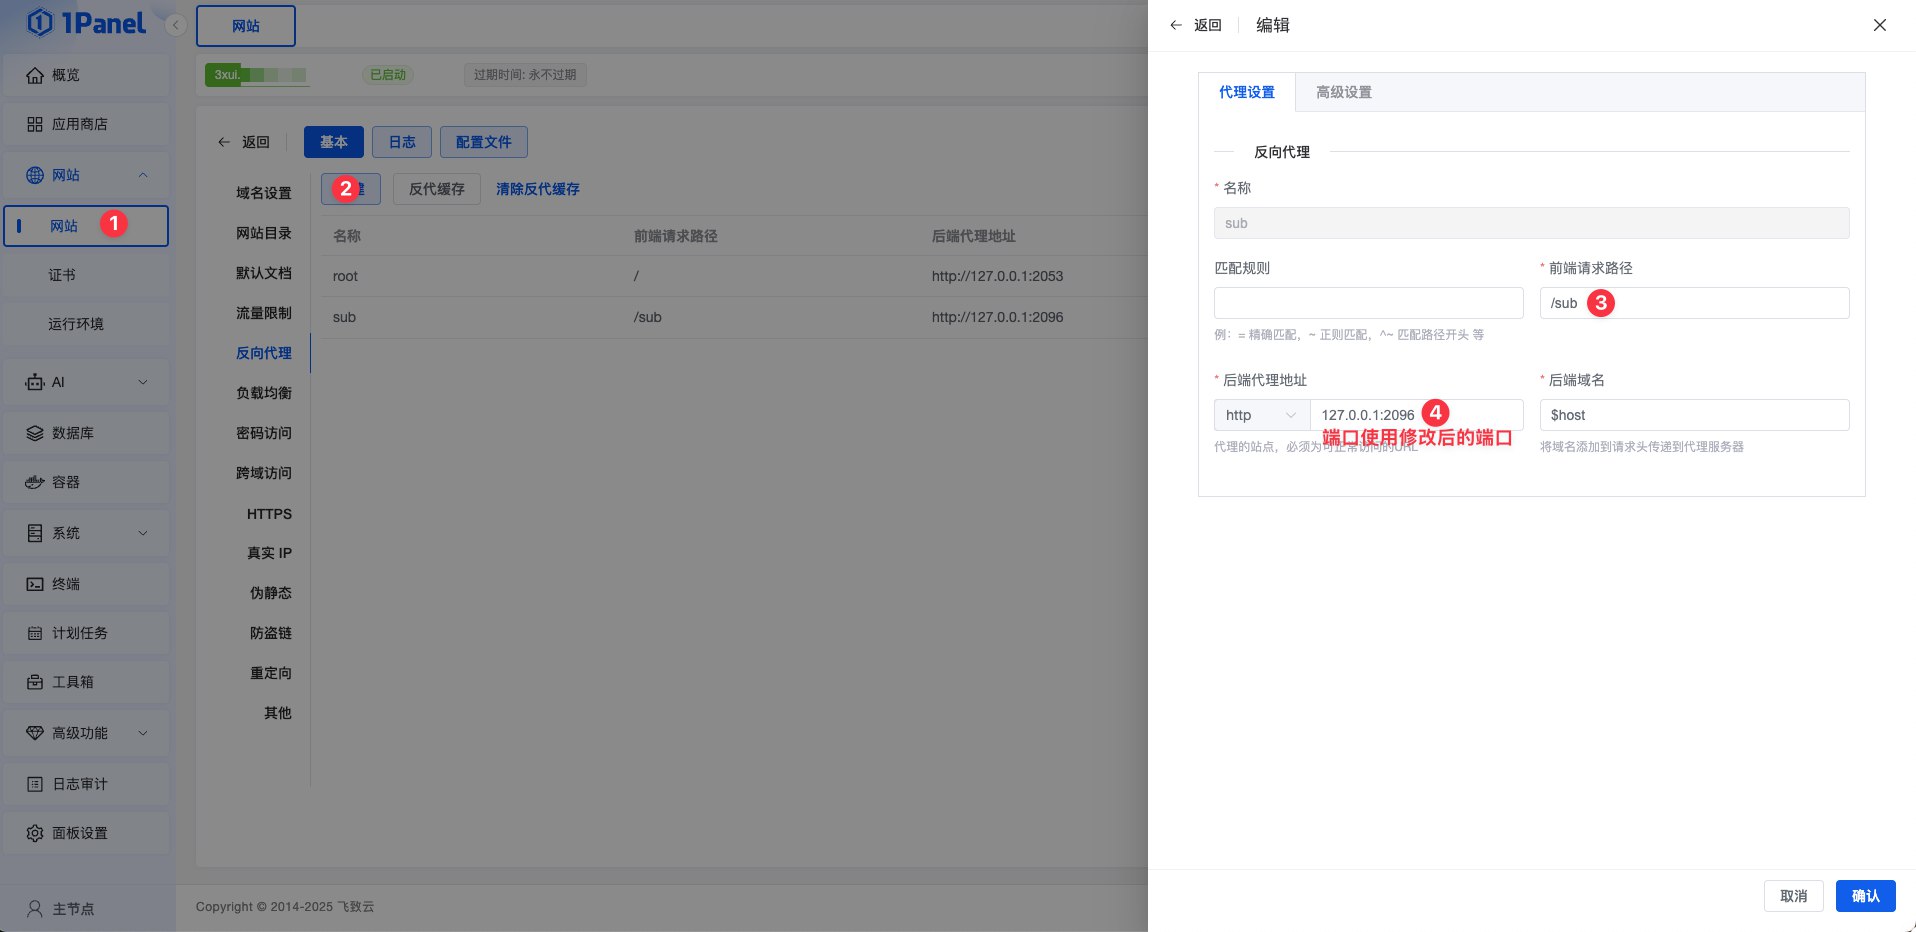Click the 匹配规则 input field

click(x=1368, y=302)
